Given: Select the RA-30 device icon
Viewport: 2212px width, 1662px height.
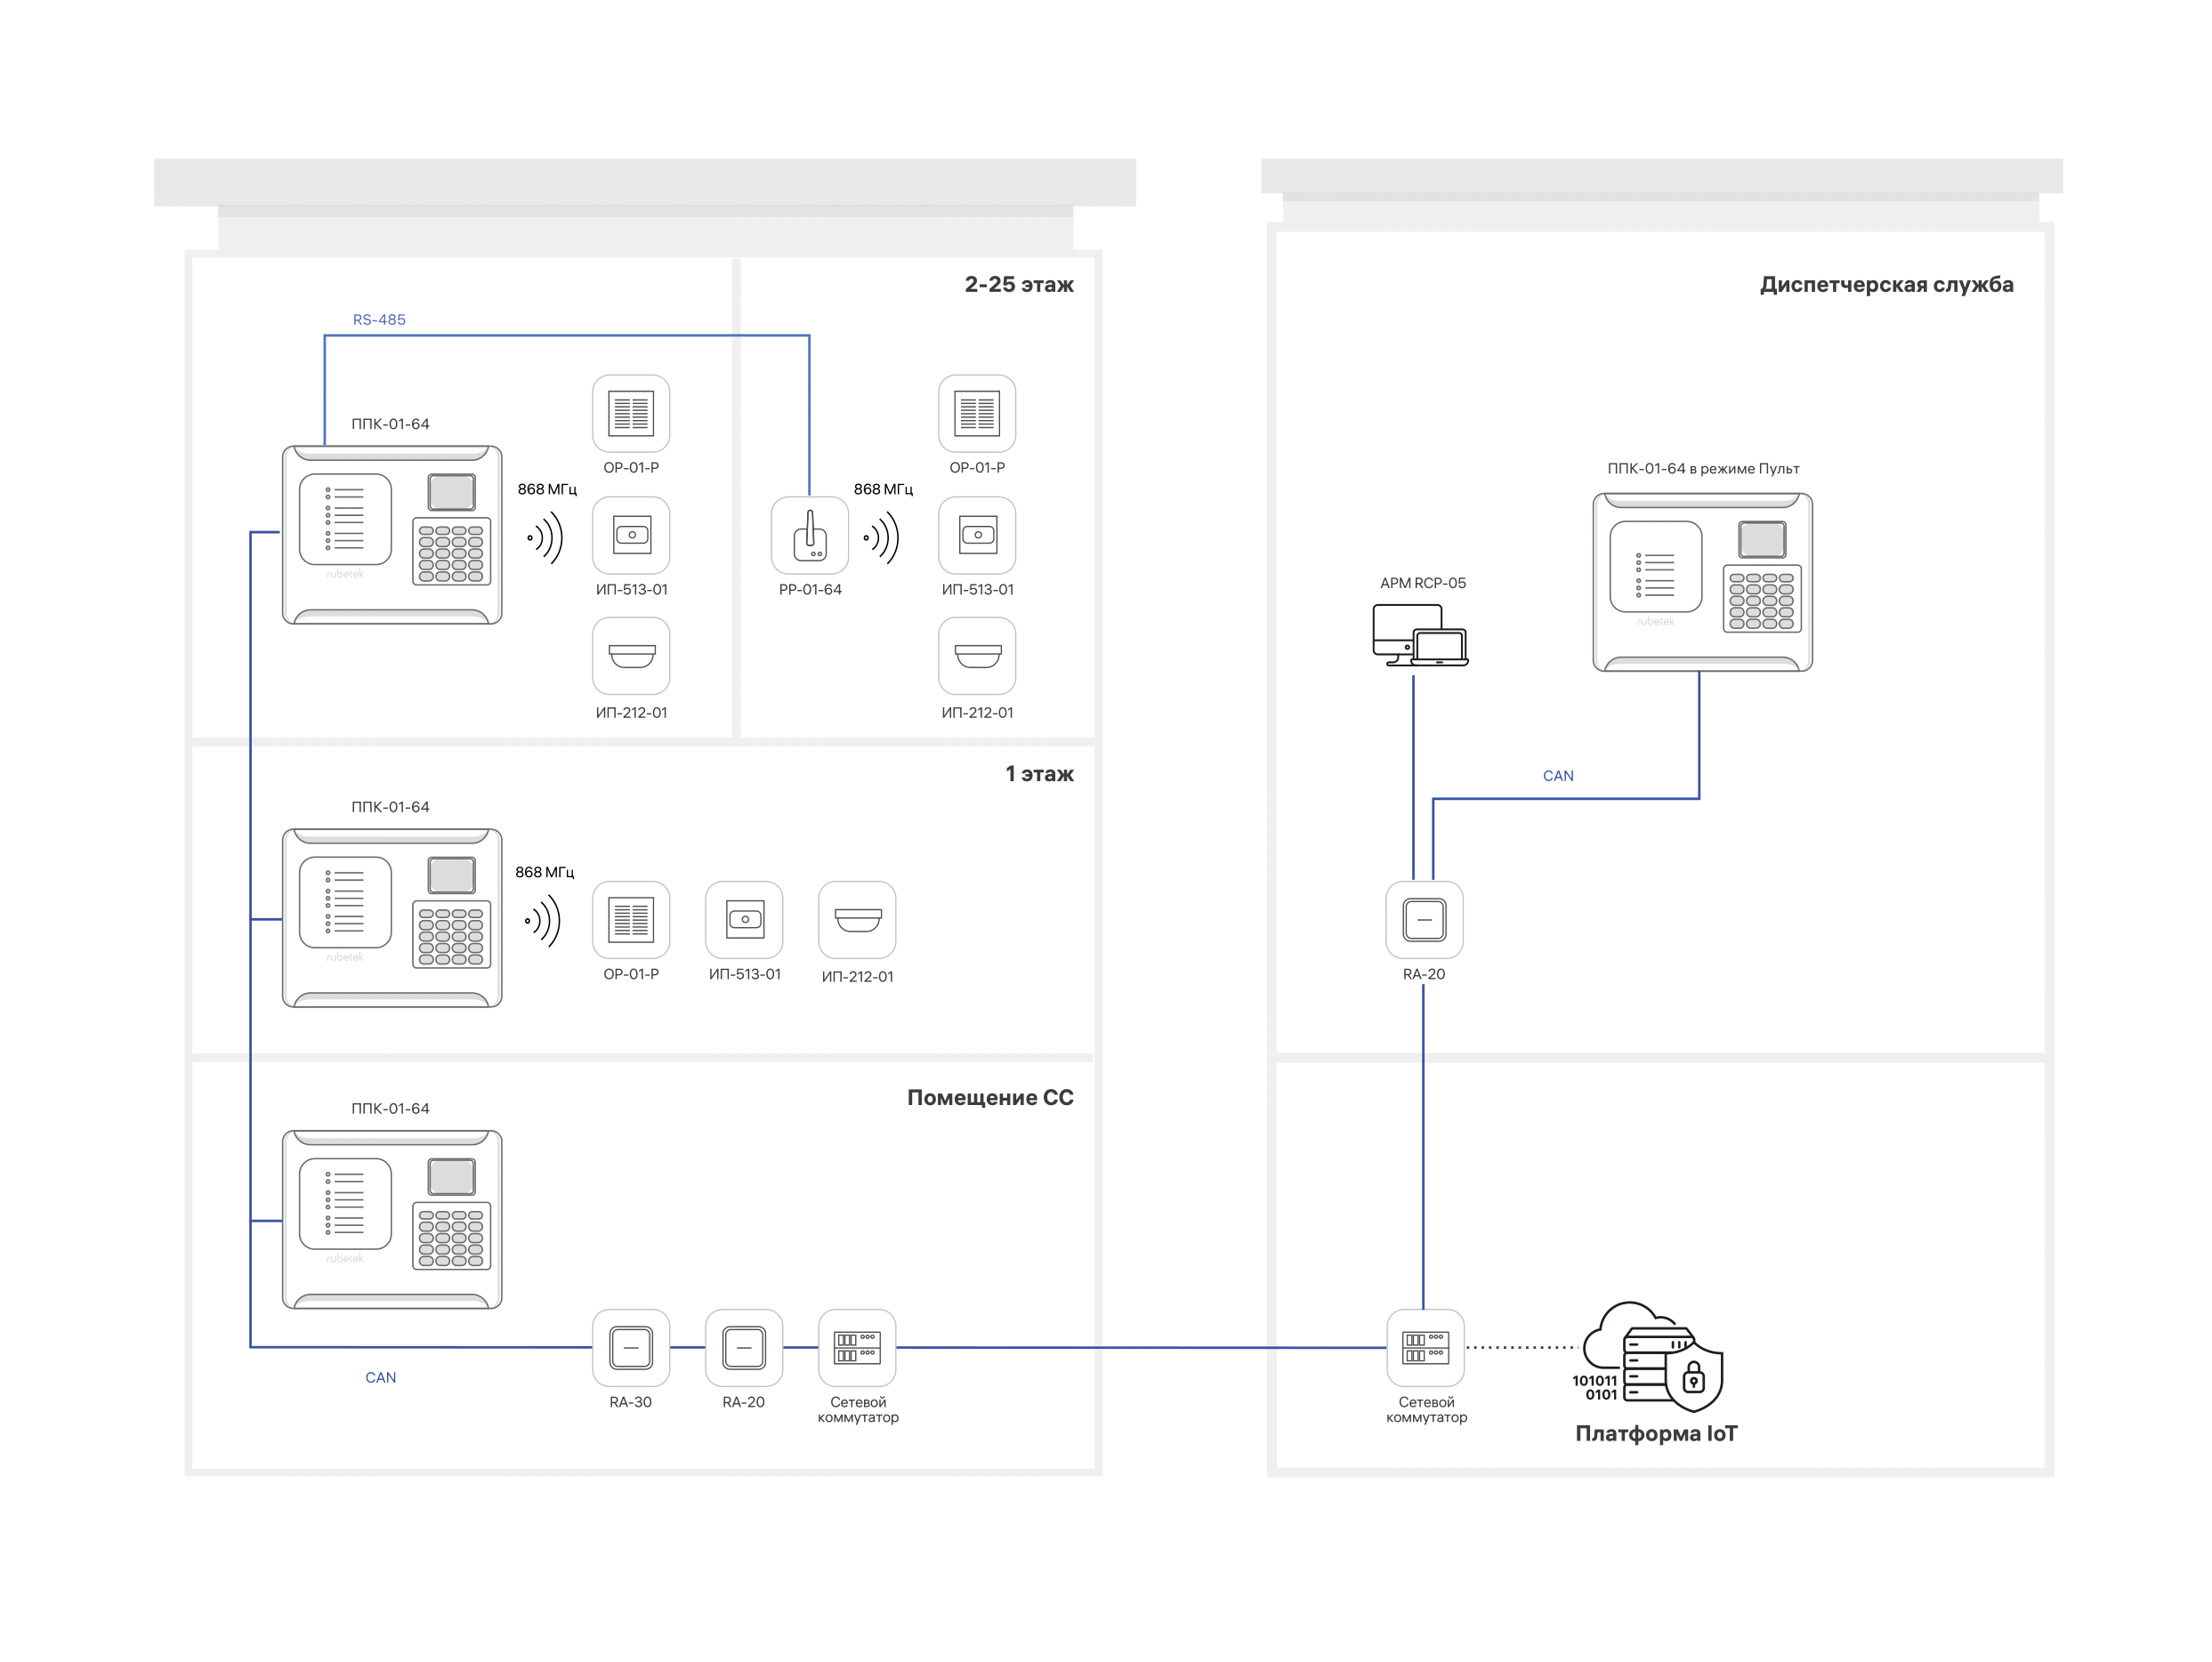Looking at the screenshot, I should click(x=631, y=1347).
